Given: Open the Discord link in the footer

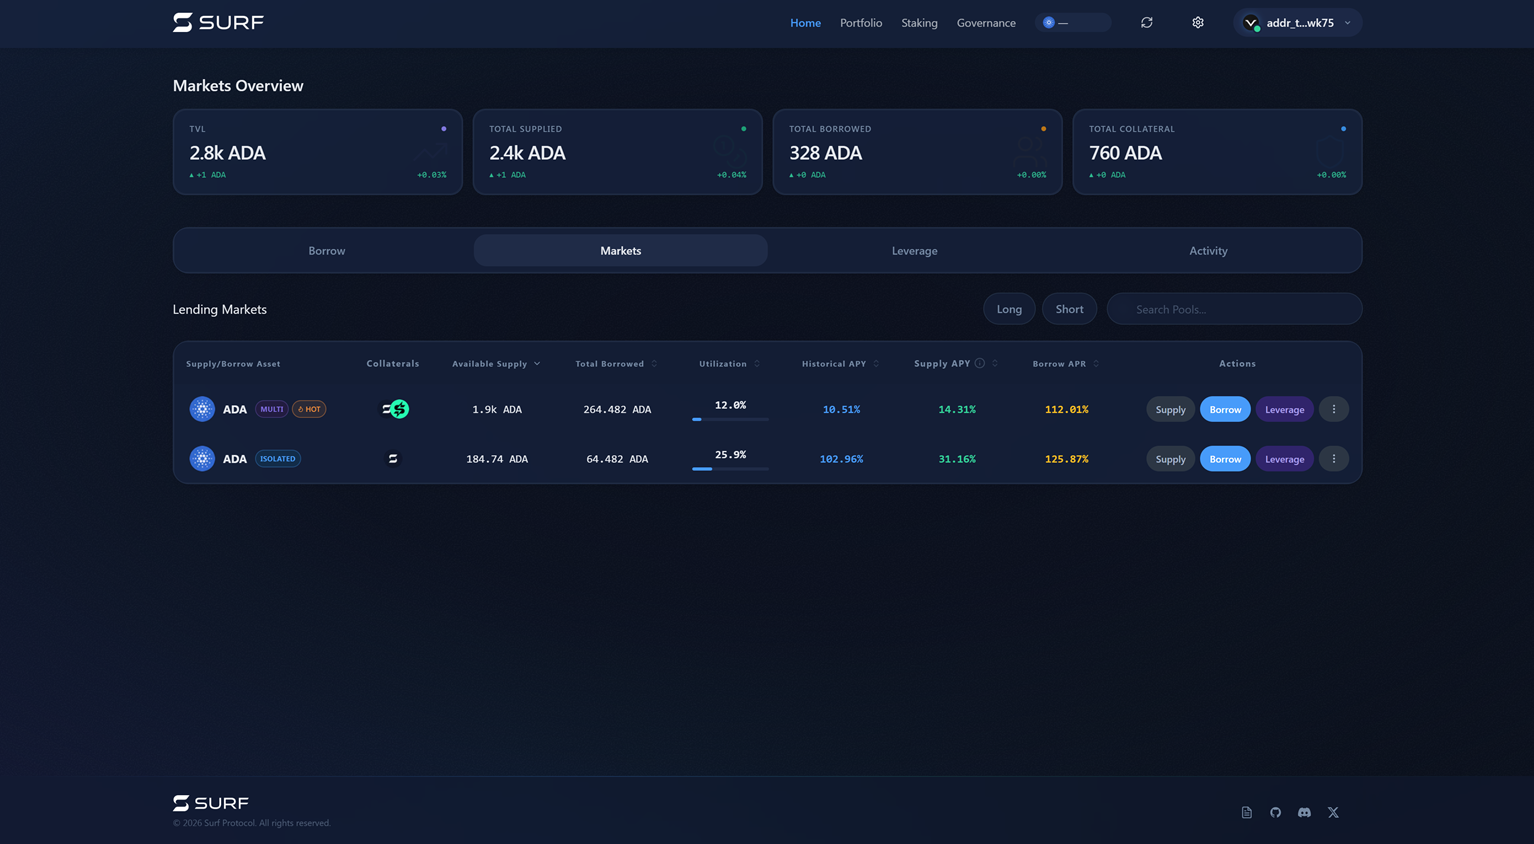Looking at the screenshot, I should pos(1304,813).
